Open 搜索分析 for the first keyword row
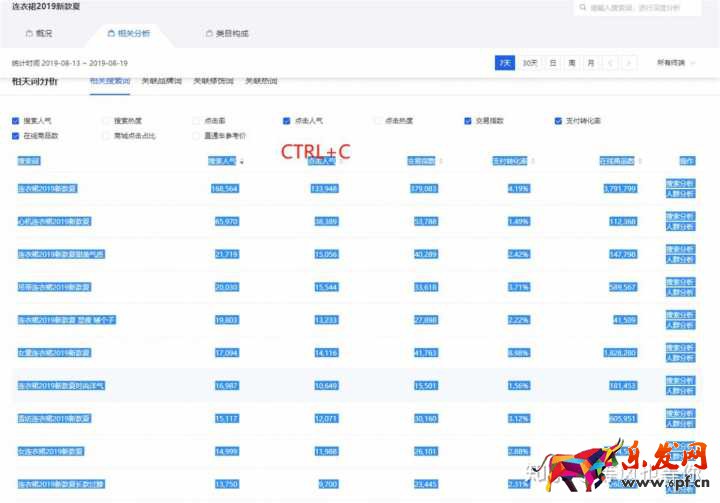The height and width of the screenshot is (503, 720). tap(680, 183)
